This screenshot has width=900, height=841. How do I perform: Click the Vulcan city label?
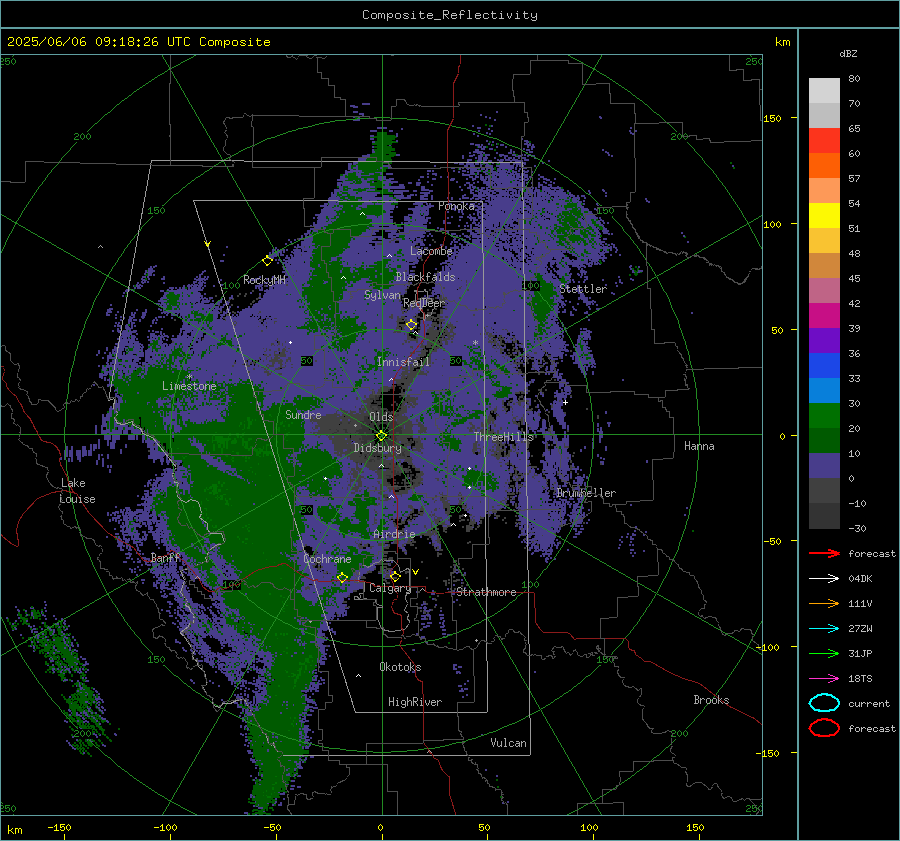coord(508,743)
